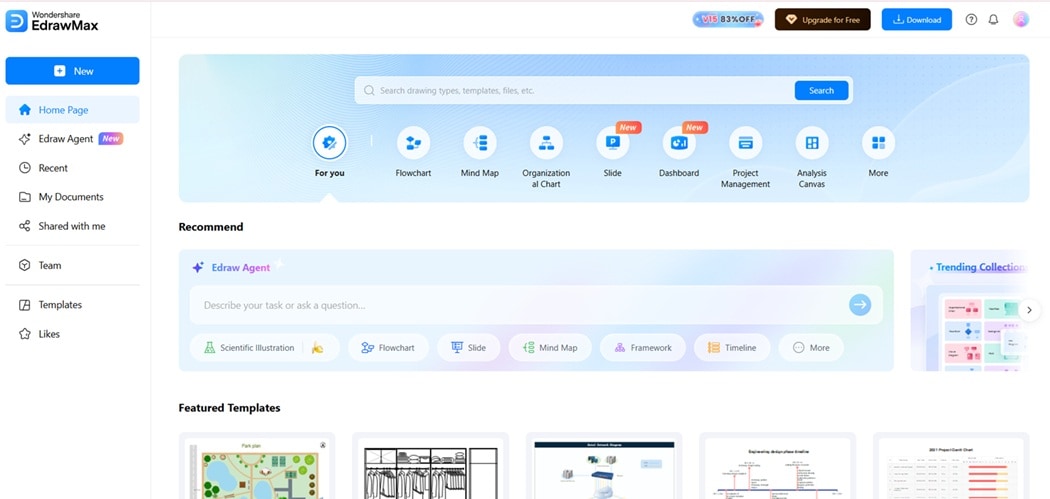Click the Edraw Agent sparkle heading
This screenshot has width=1050, height=499.
pyautogui.click(x=231, y=267)
